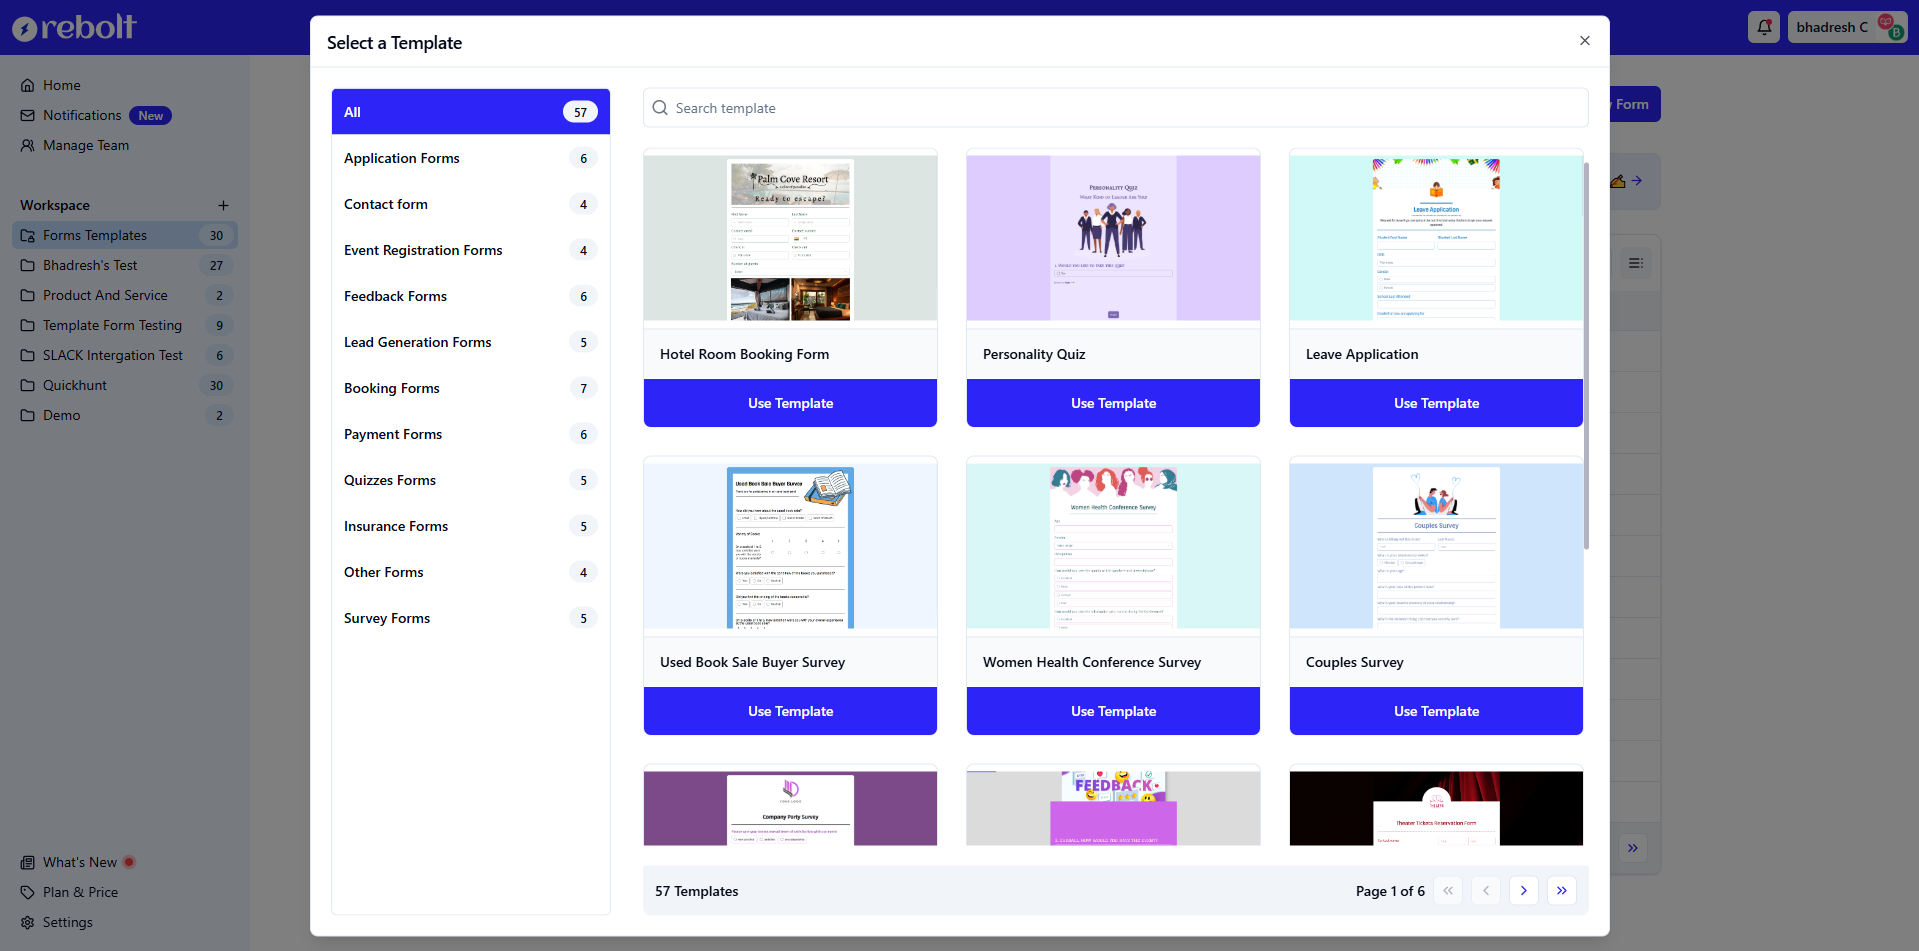This screenshot has width=1919, height=951.
Task: Select the Booking Forms category
Action: [x=471, y=388]
